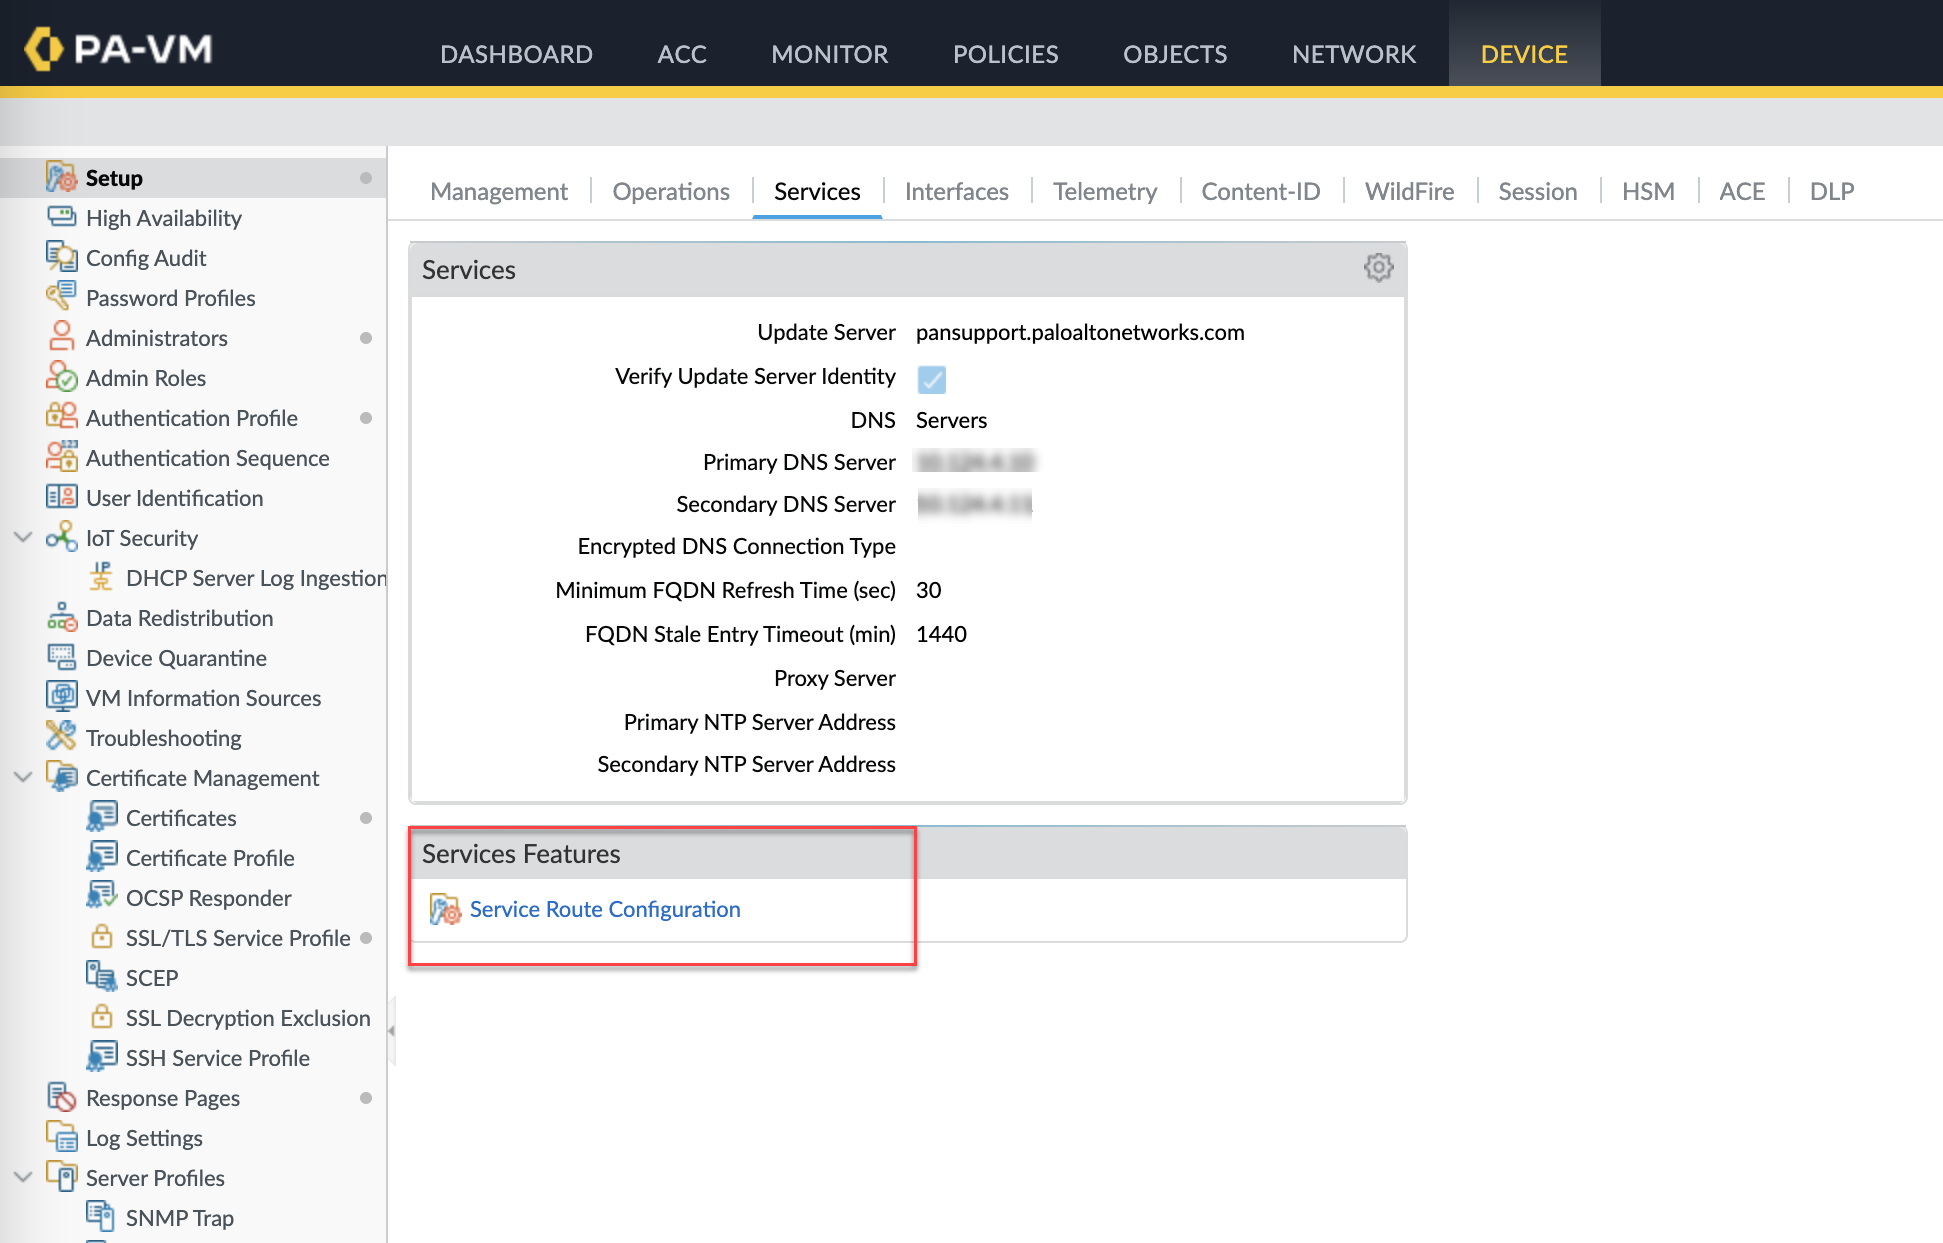Image resolution: width=1943 pixels, height=1243 pixels.
Task: Click the Services panel gear edit icon
Action: pos(1378,267)
